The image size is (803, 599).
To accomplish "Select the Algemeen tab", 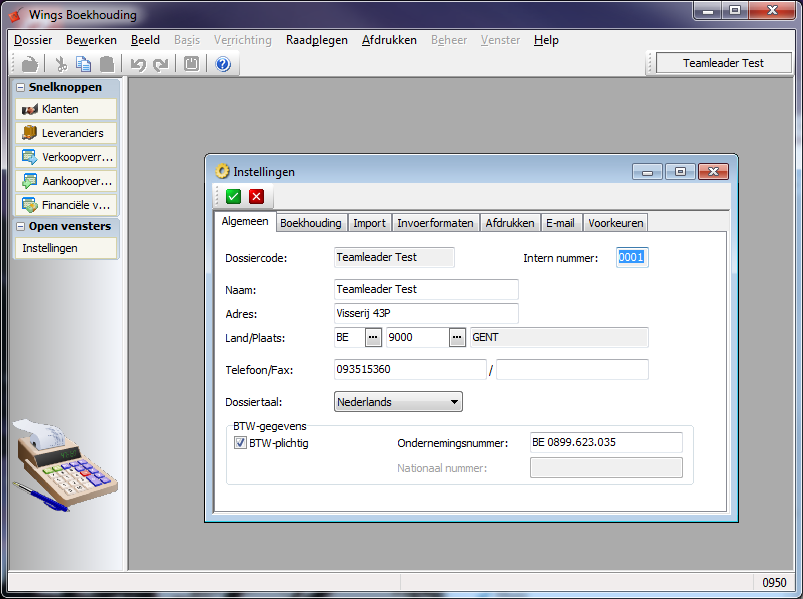I will (x=245, y=221).
